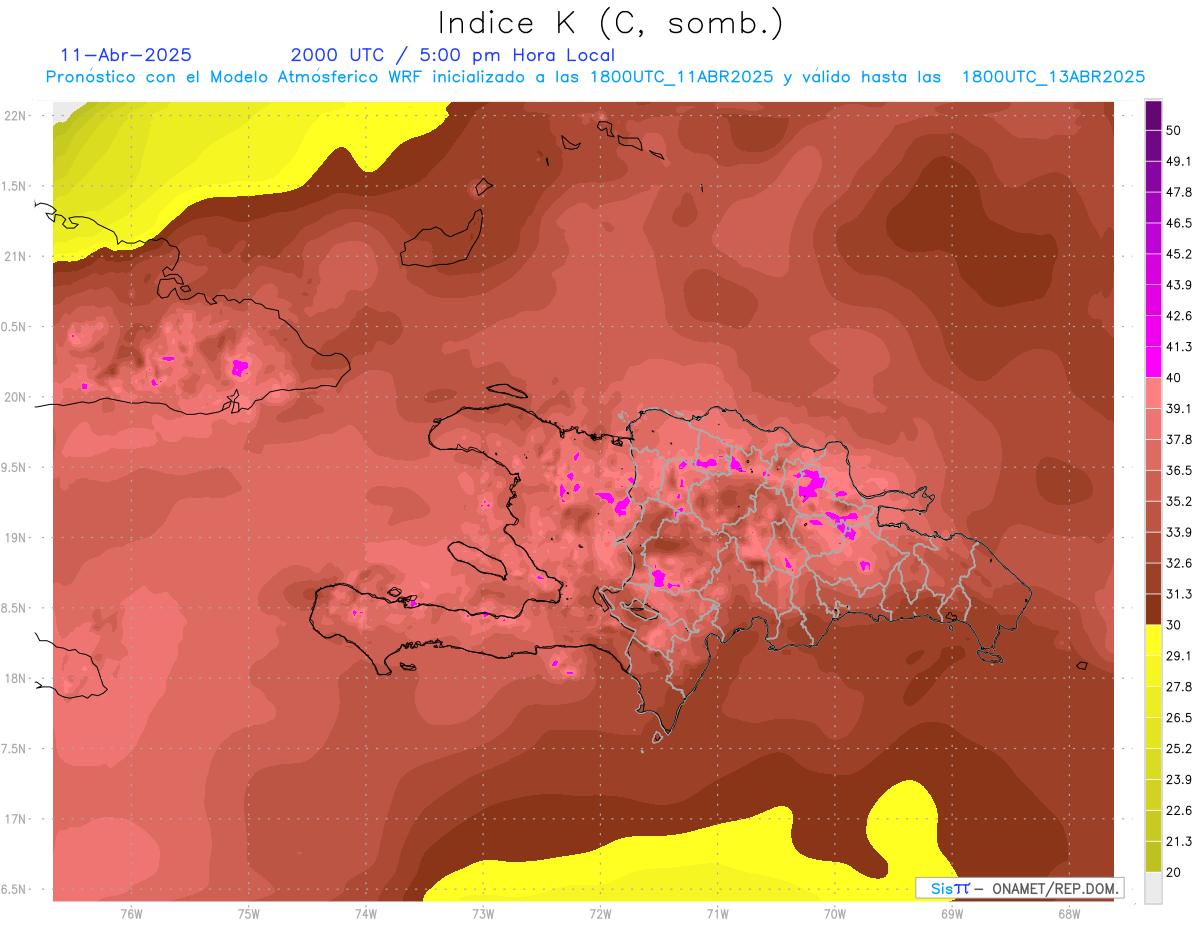Viewport: 1200px width, 927px height.
Task: Click the '40' color bar label
Action: [1175, 378]
